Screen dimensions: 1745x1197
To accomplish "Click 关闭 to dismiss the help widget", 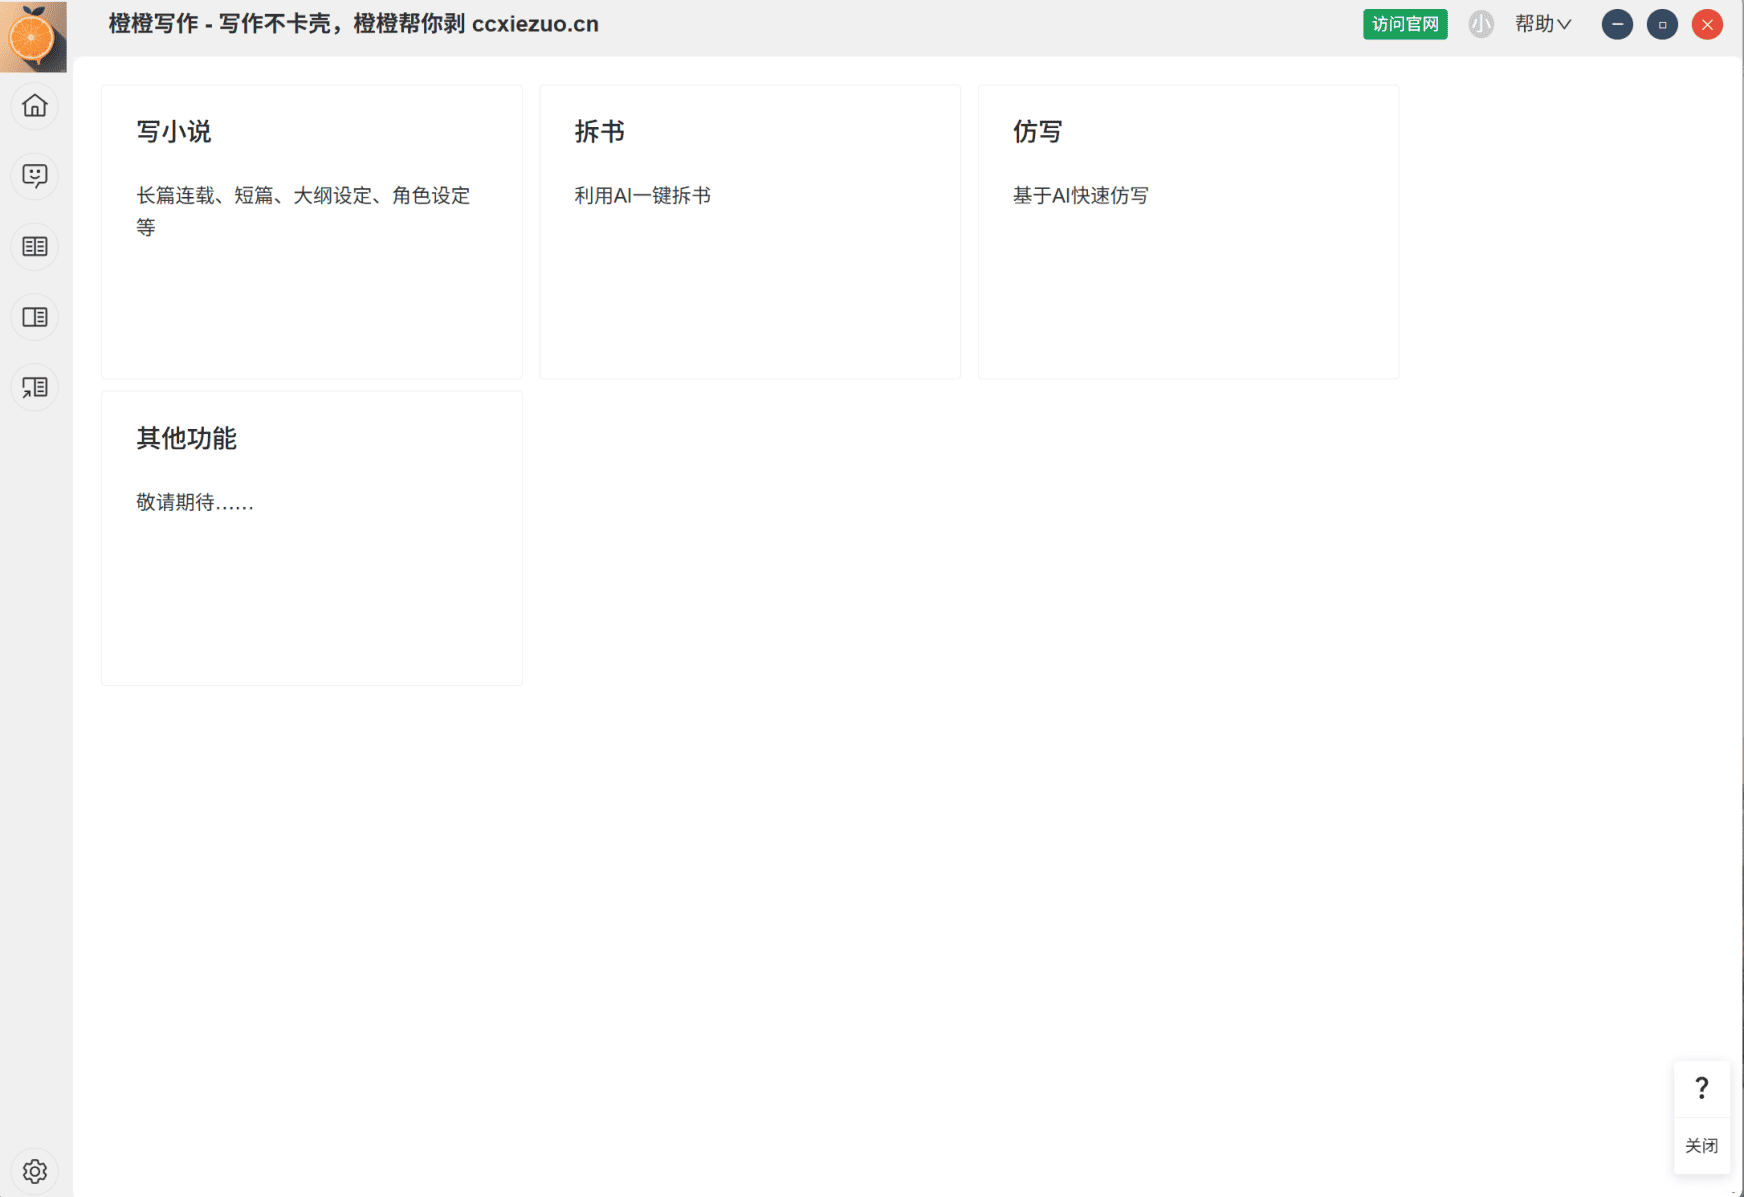I will (1701, 1146).
